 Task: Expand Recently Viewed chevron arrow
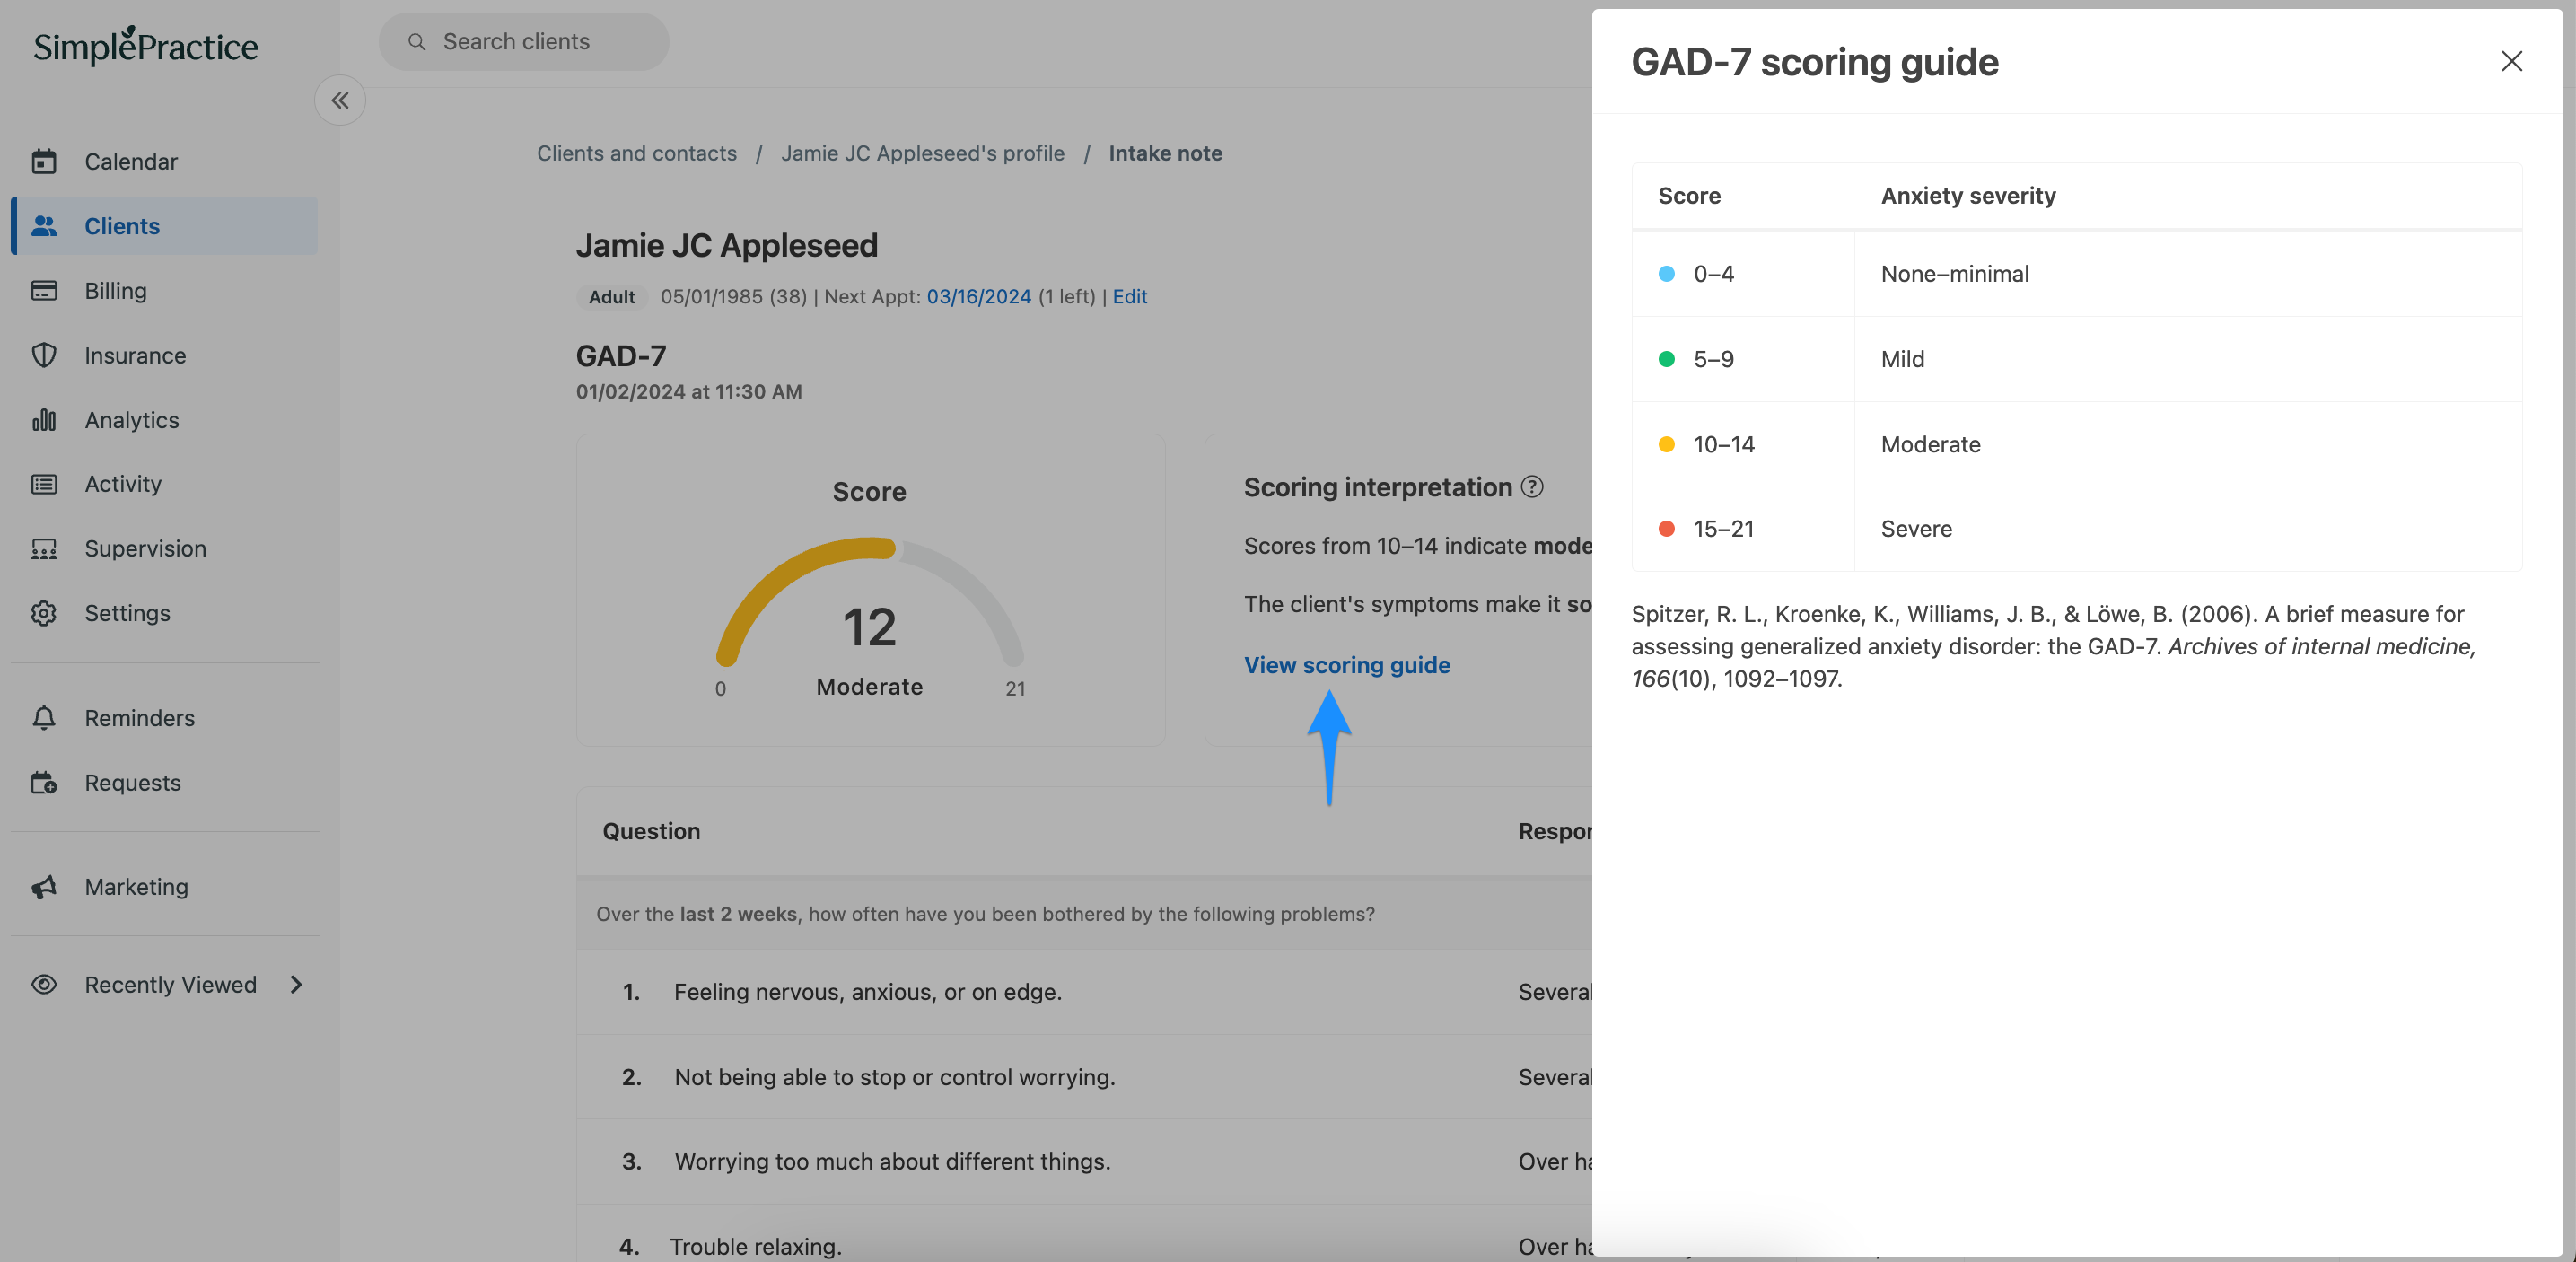pyautogui.click(x=296, y=985)
